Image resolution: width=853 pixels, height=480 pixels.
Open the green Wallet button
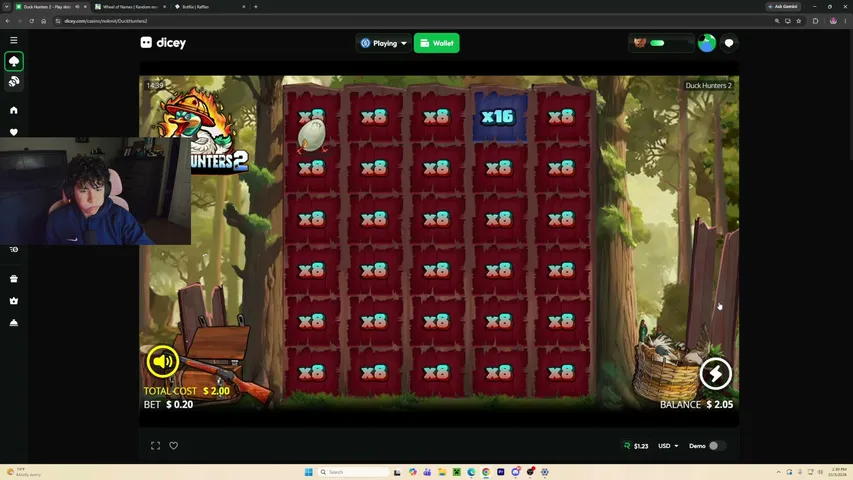click(436, 43)
